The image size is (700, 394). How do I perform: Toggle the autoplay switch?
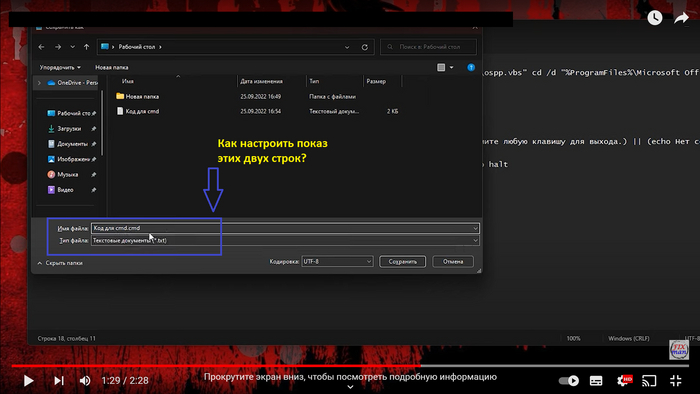(569, 381)
